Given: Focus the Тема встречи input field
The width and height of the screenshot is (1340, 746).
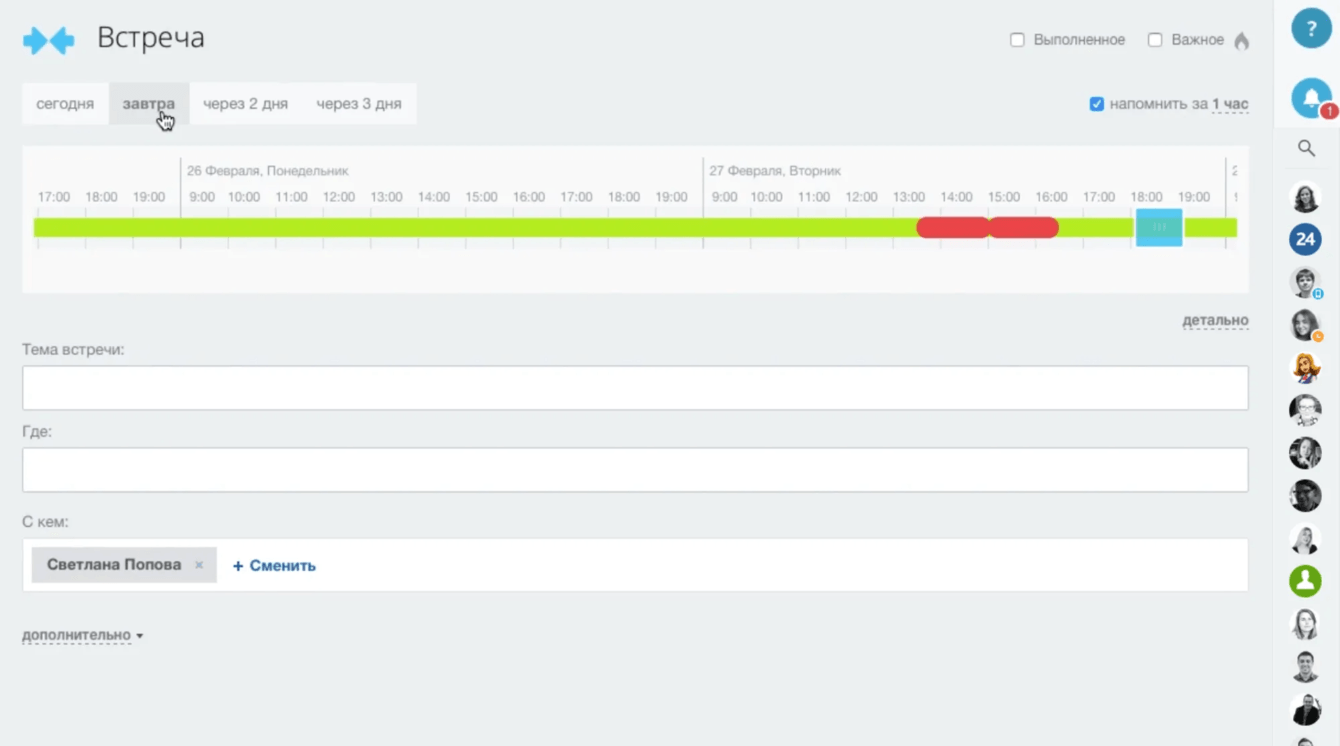Looking at the screenshot, I should coord(635,388).
